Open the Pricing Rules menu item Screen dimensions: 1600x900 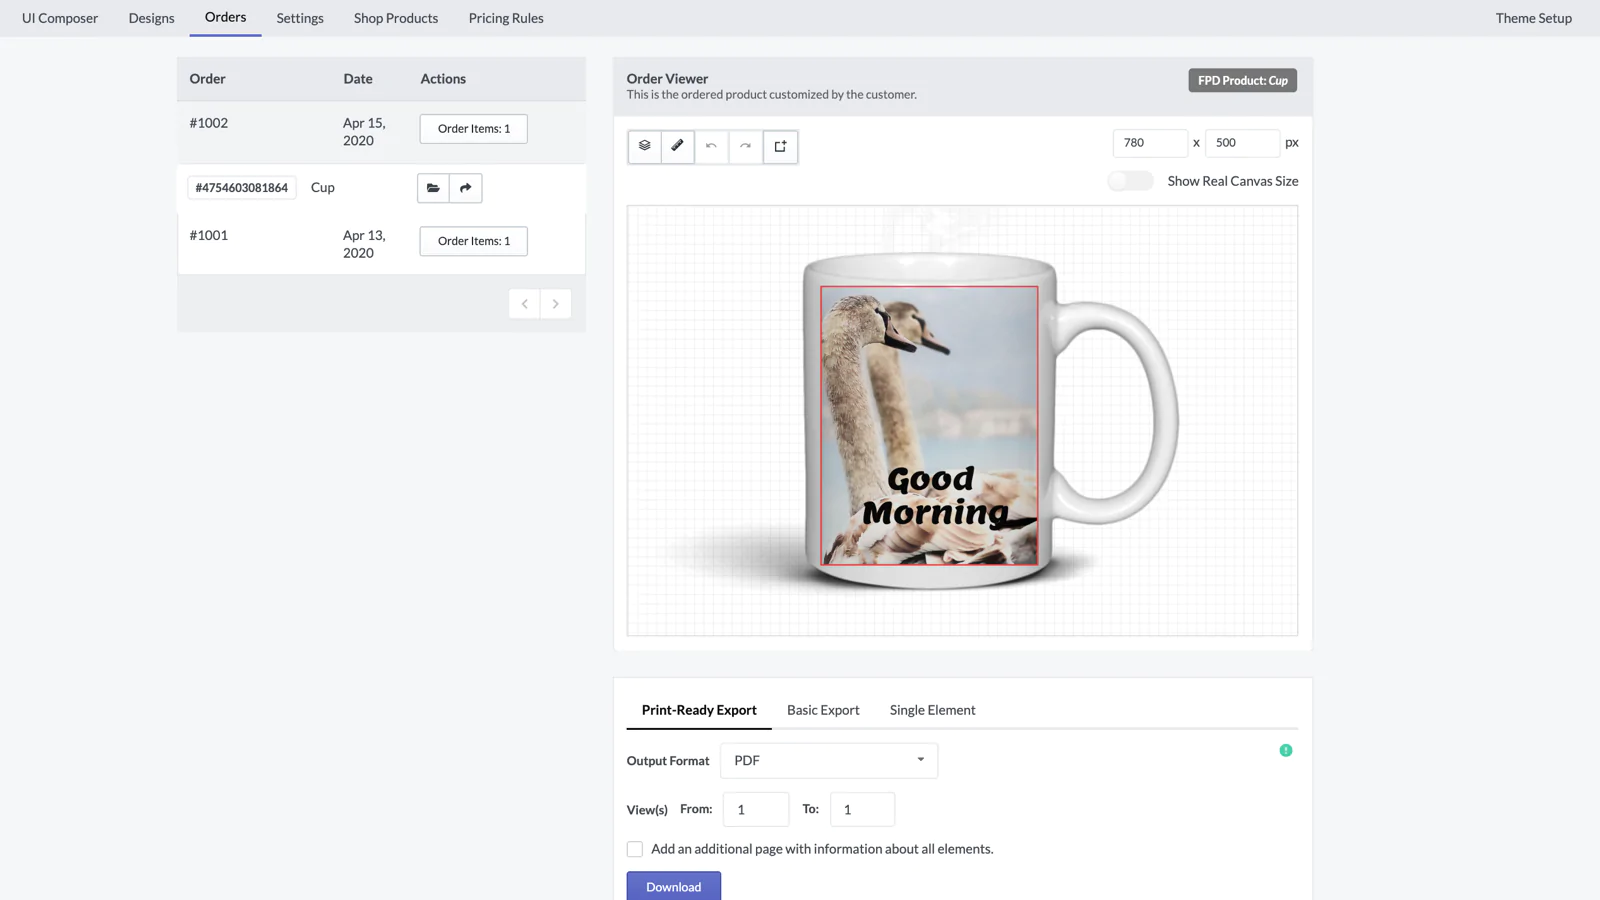coord(506,18)
